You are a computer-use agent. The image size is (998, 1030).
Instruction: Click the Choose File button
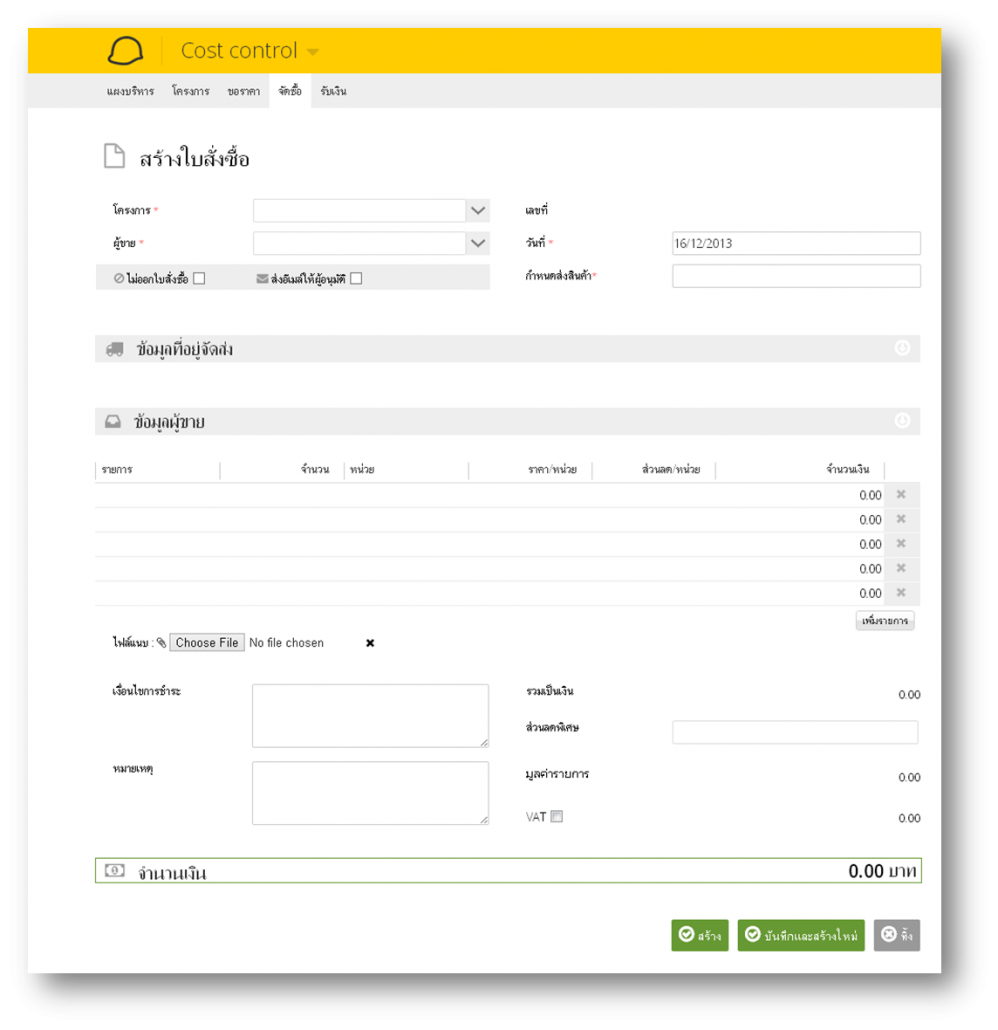pos(207,642)
